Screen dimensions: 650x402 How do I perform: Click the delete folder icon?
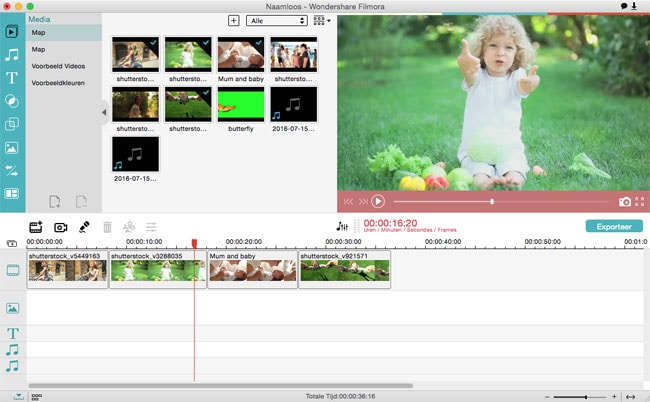tap(81, 202)
